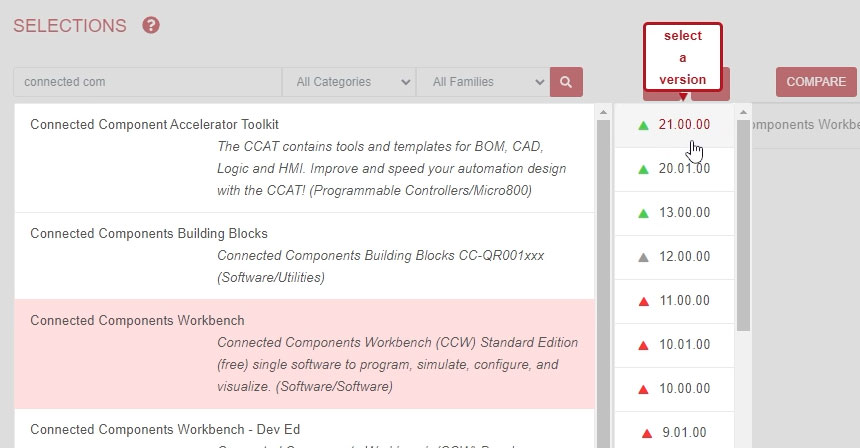Select version 20.01.00
Screen dimensions: 860x448
(x=674, y=169)
